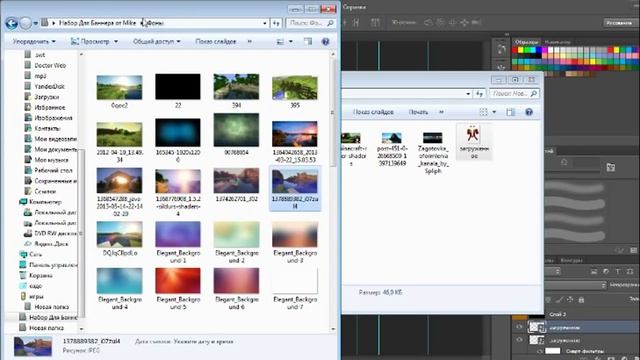
Task: Open the preview pane icon in left Explorer
Action: [308, 42]
